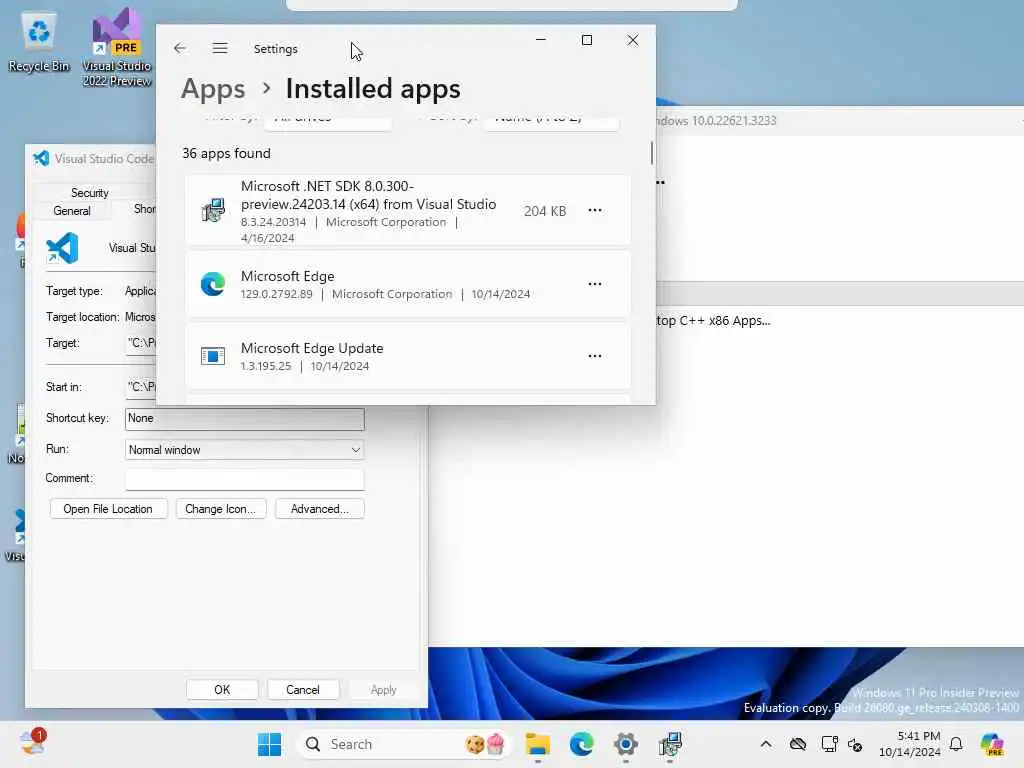
Task: Switch to the Security tab
Action: point(89,193)
